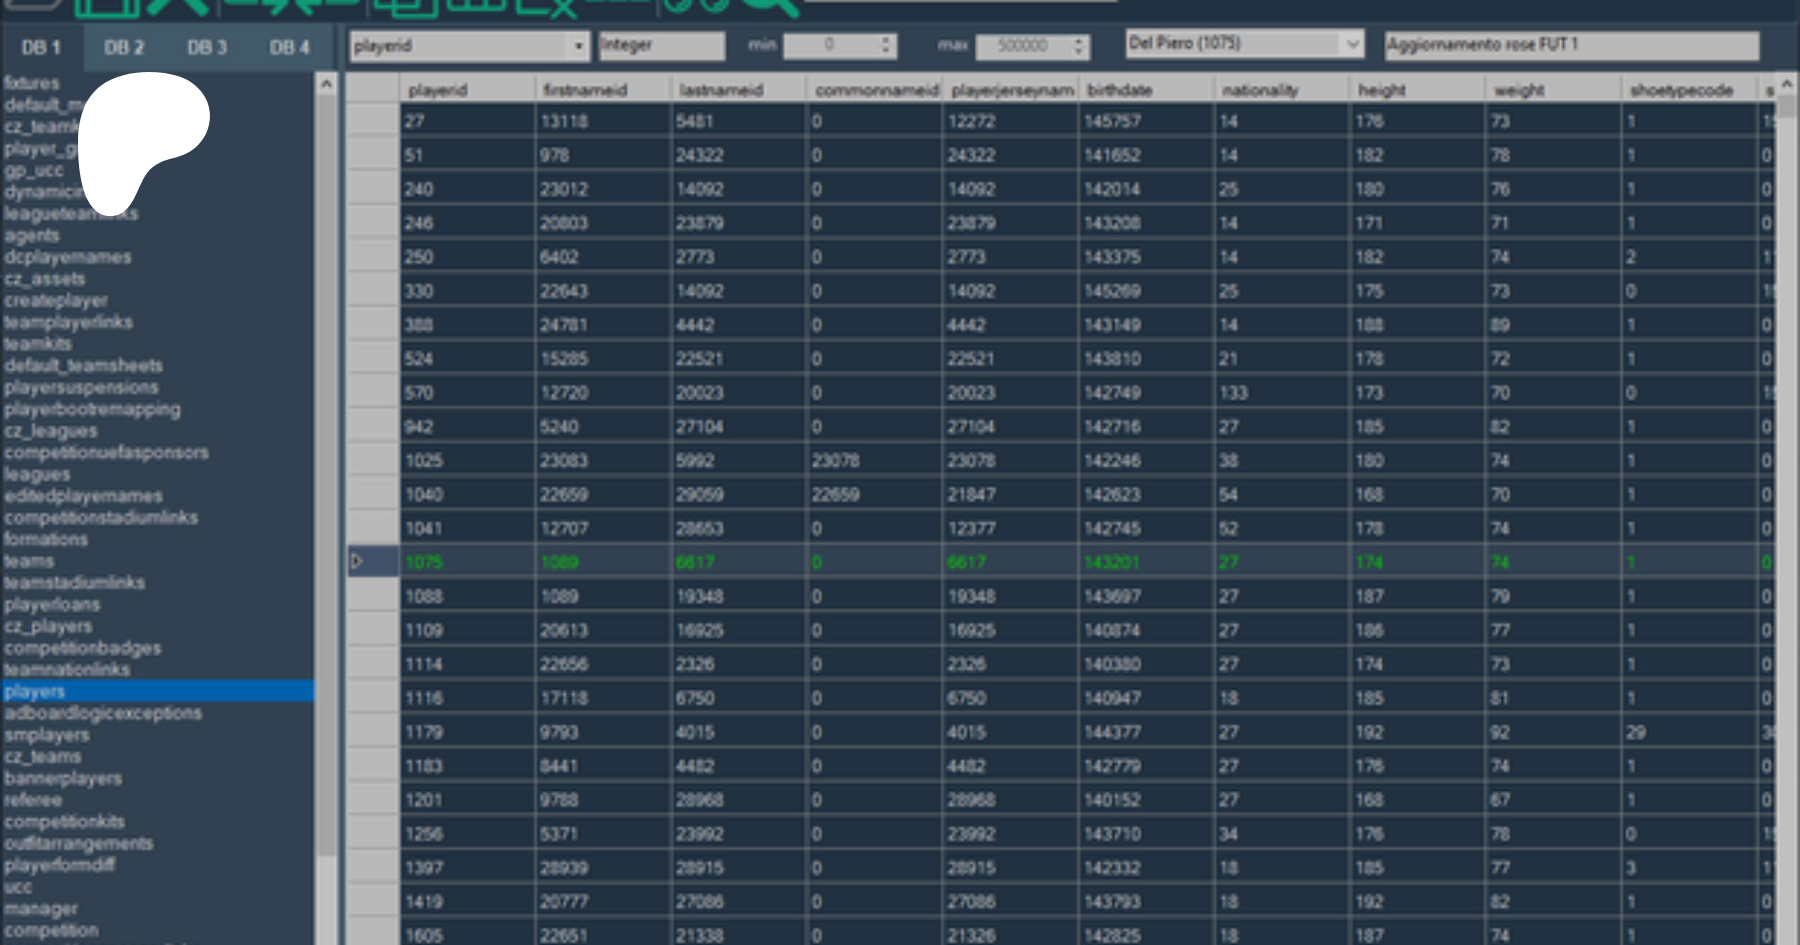
Task: Open the fixtures table
Action: click(32, 83)
